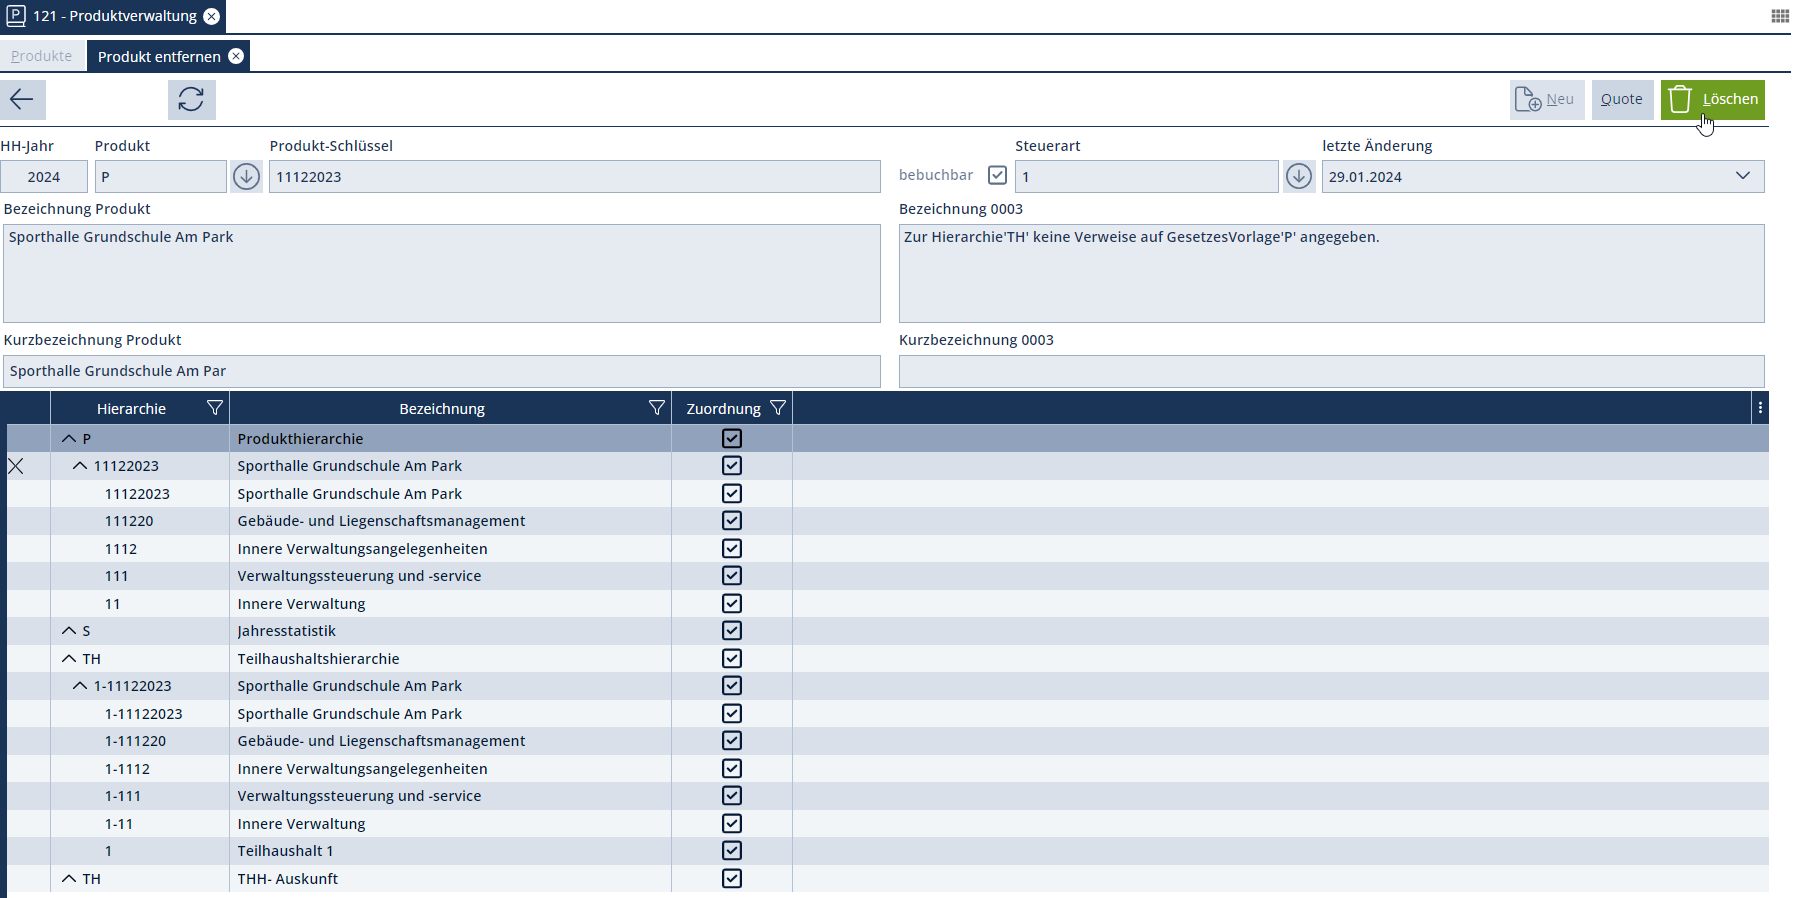Screen dimensions: 1802x898
Task: Click the Produkt-Schlüssel input field
Action: click(x=574, y=177)
